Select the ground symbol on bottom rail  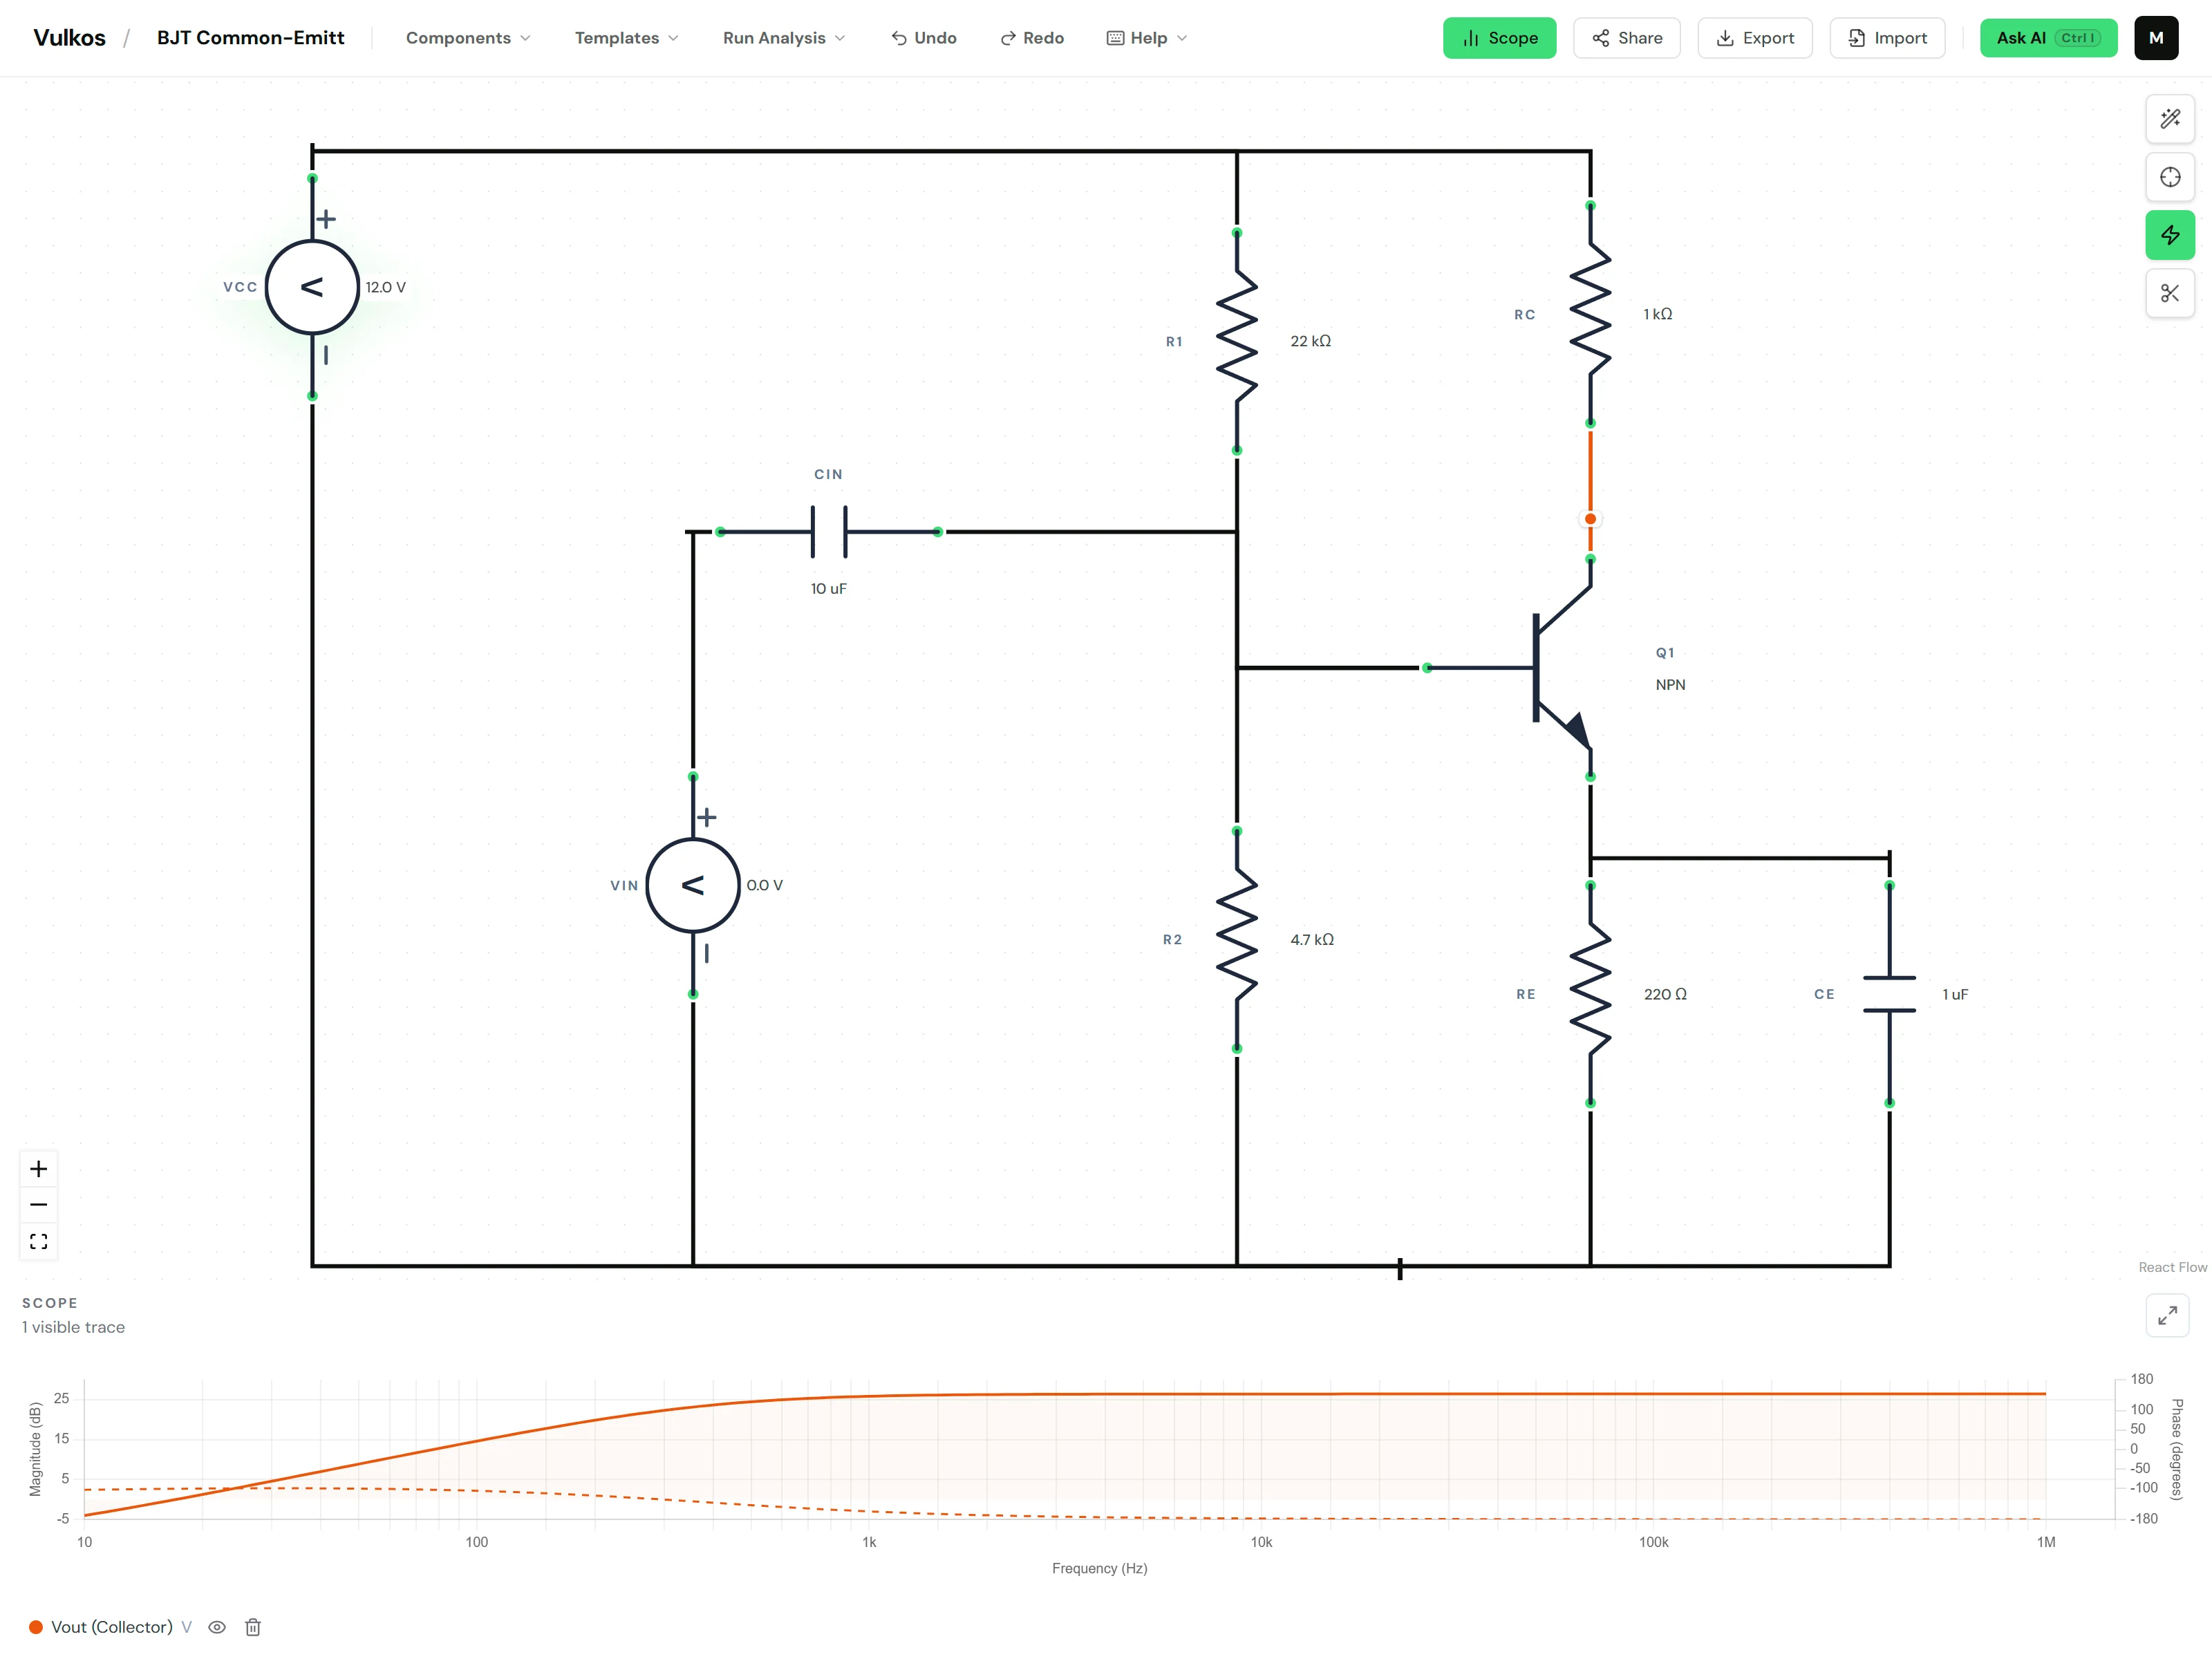1400,1268
